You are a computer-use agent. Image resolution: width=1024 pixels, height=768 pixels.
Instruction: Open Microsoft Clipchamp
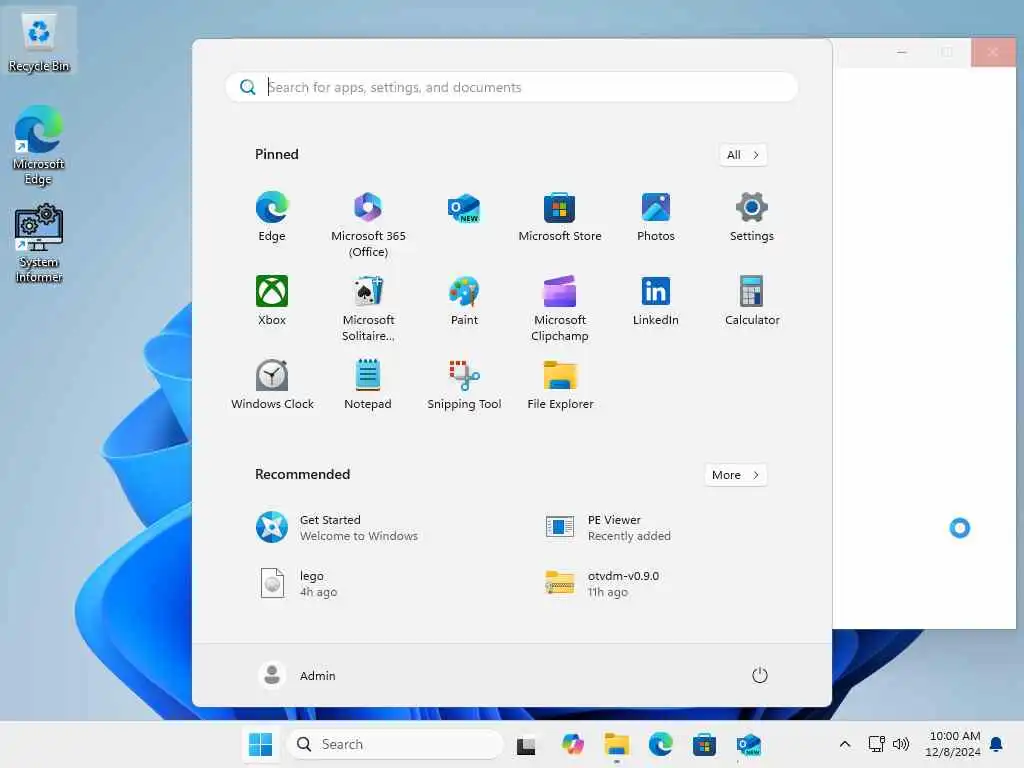(x=560, y=308)
